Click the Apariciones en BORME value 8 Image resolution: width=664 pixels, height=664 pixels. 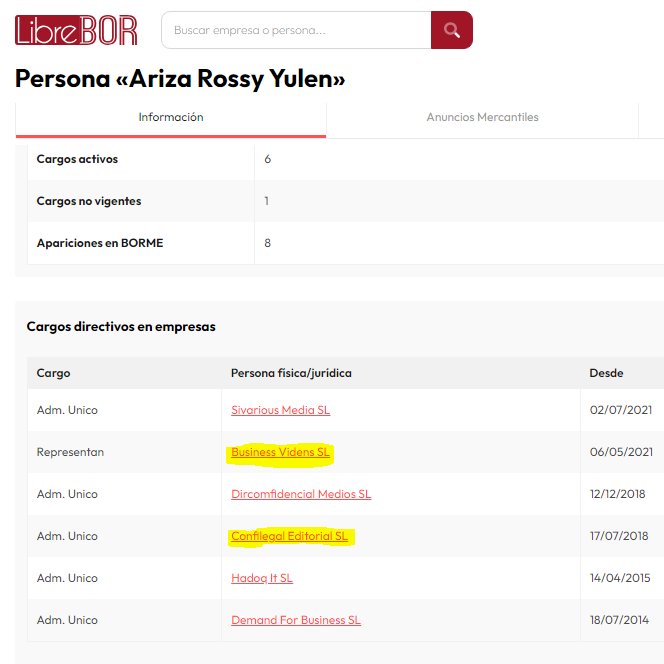point(268,243)
